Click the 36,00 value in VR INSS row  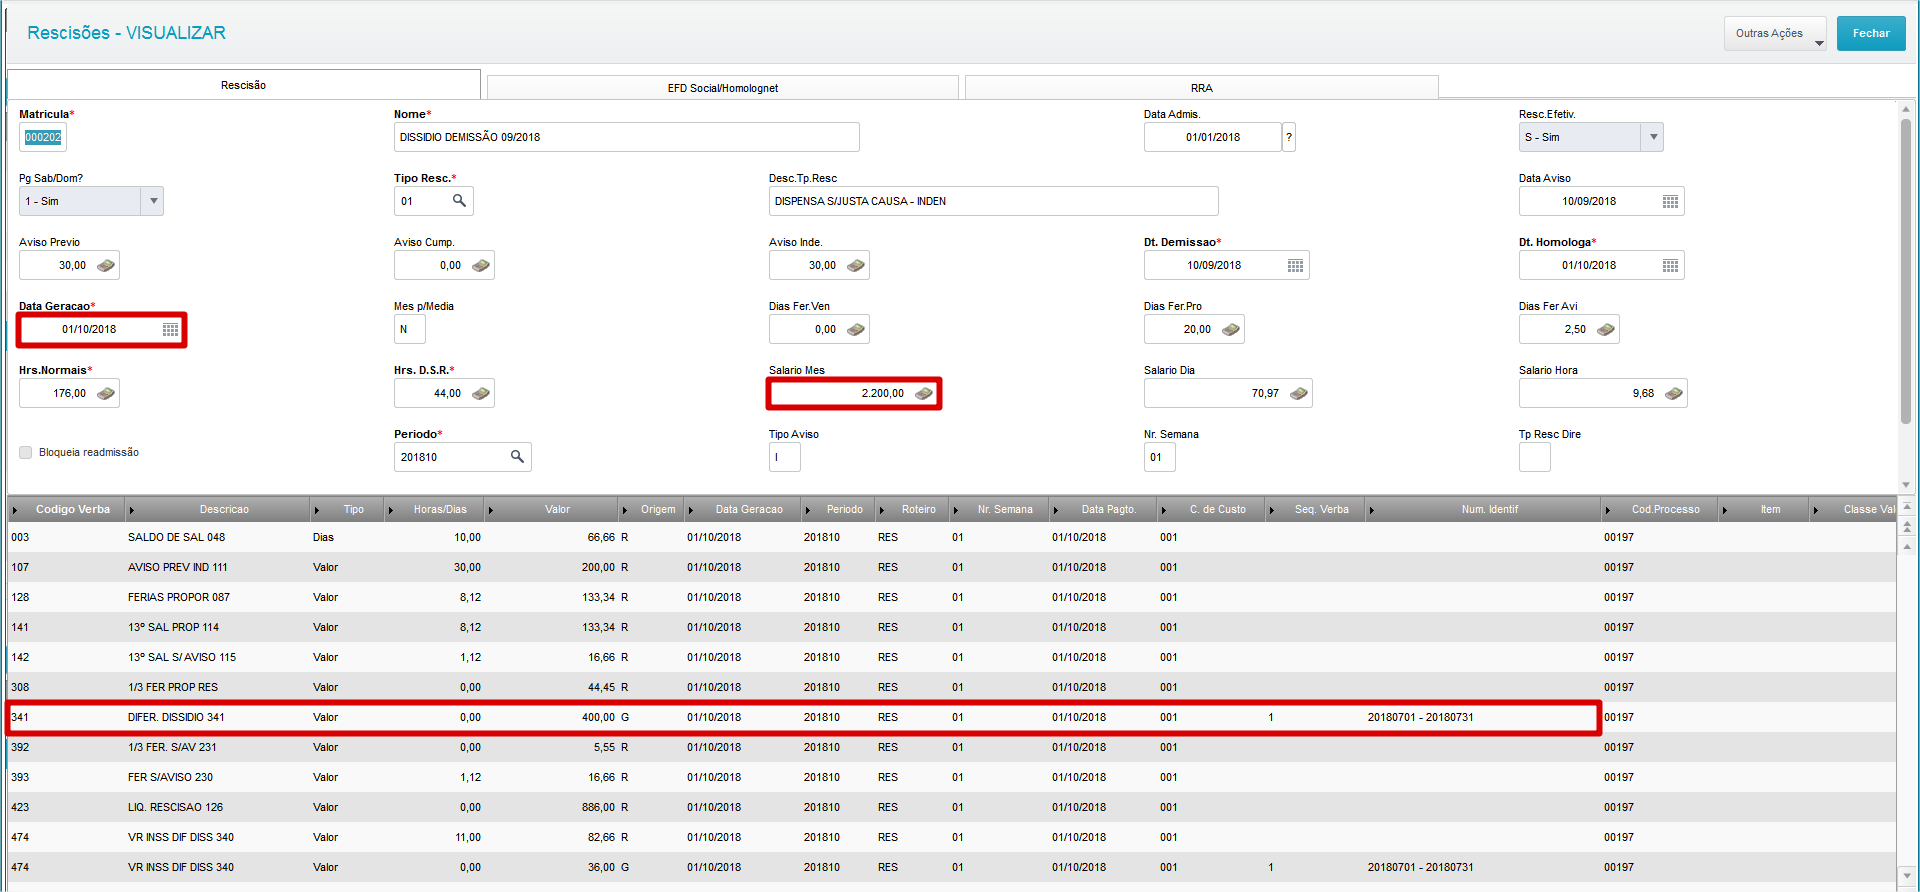click(601, 867)
